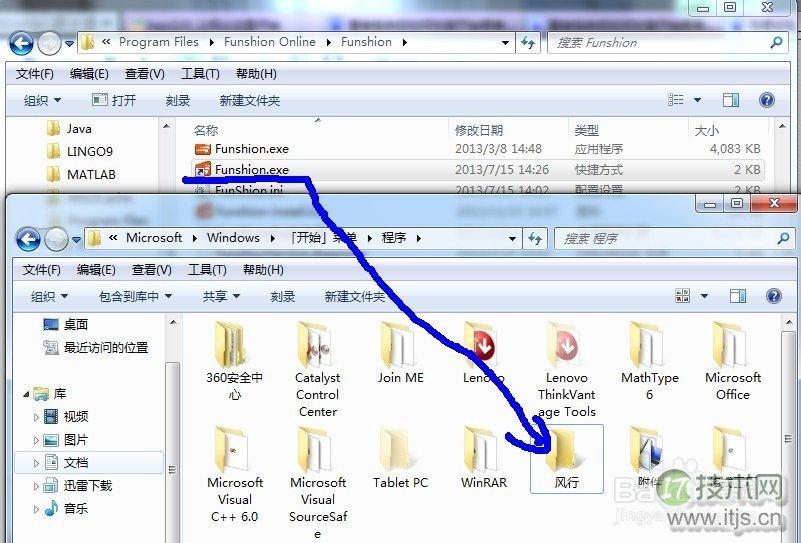The height and width of the screenshot is (543, 801).
Task: Open view options arrow in 程序 window
Action: coord(704,296)
